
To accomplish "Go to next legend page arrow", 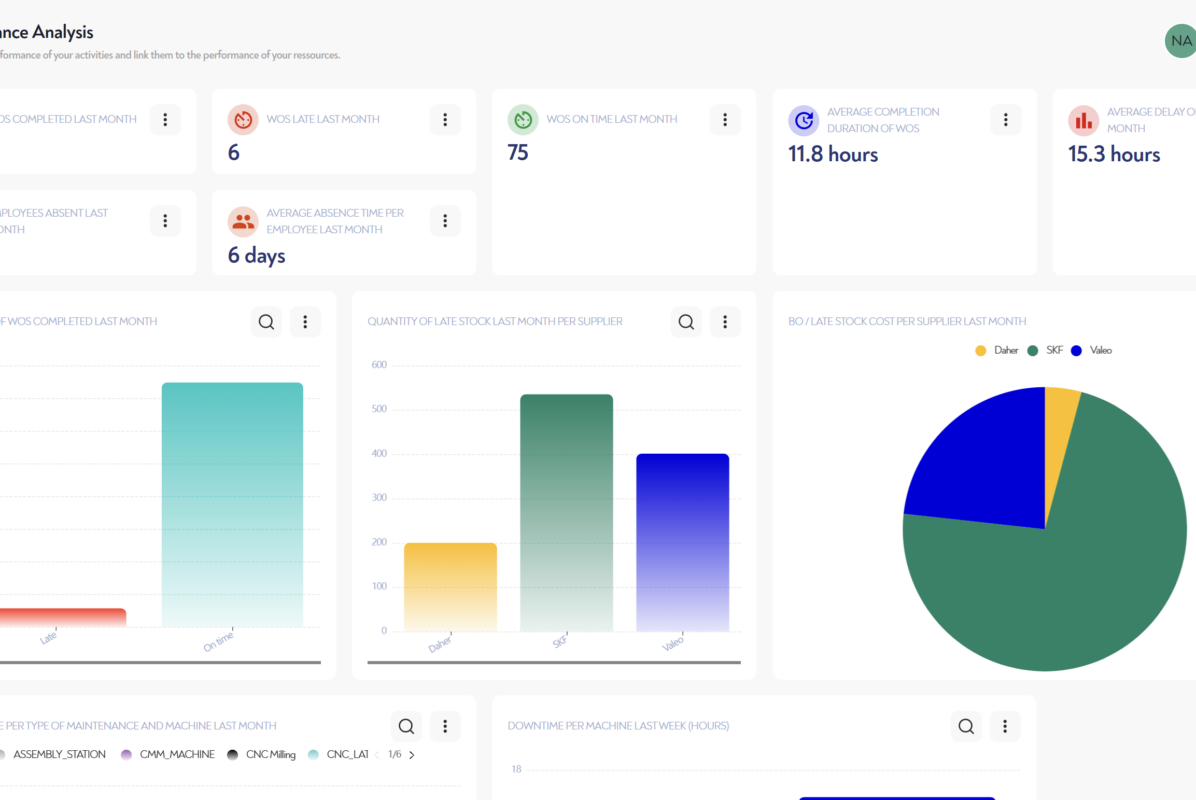I will (412, 755).
